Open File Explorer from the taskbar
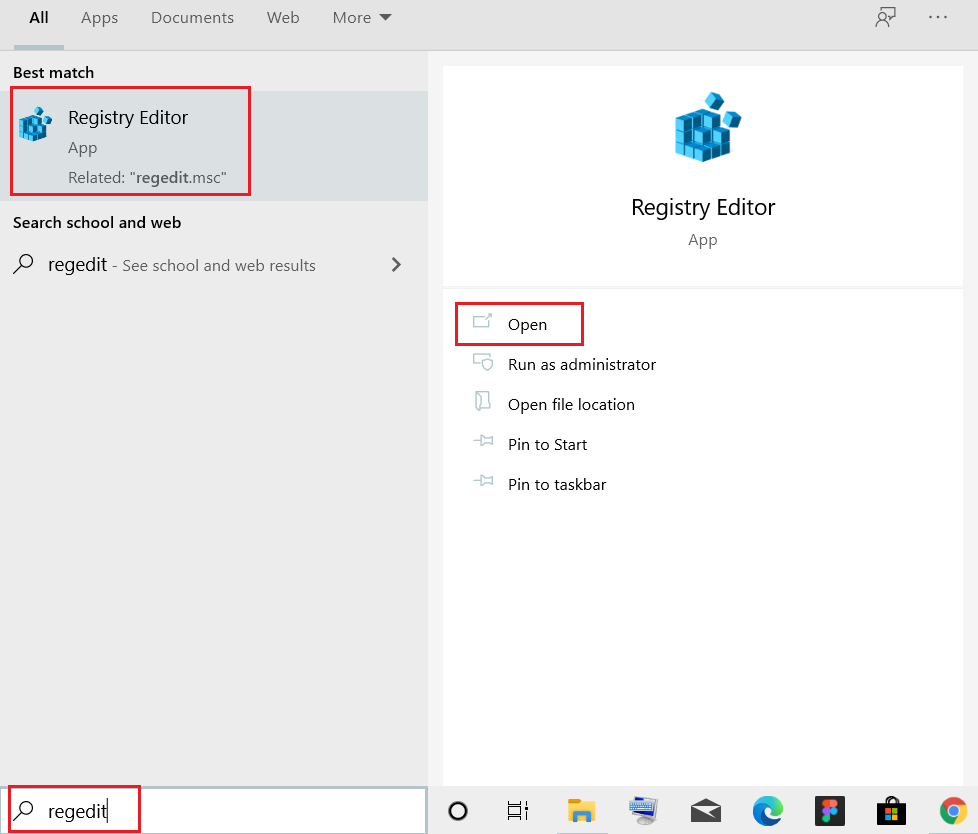Screen dimensions: 978x834 tap(583, 811)
